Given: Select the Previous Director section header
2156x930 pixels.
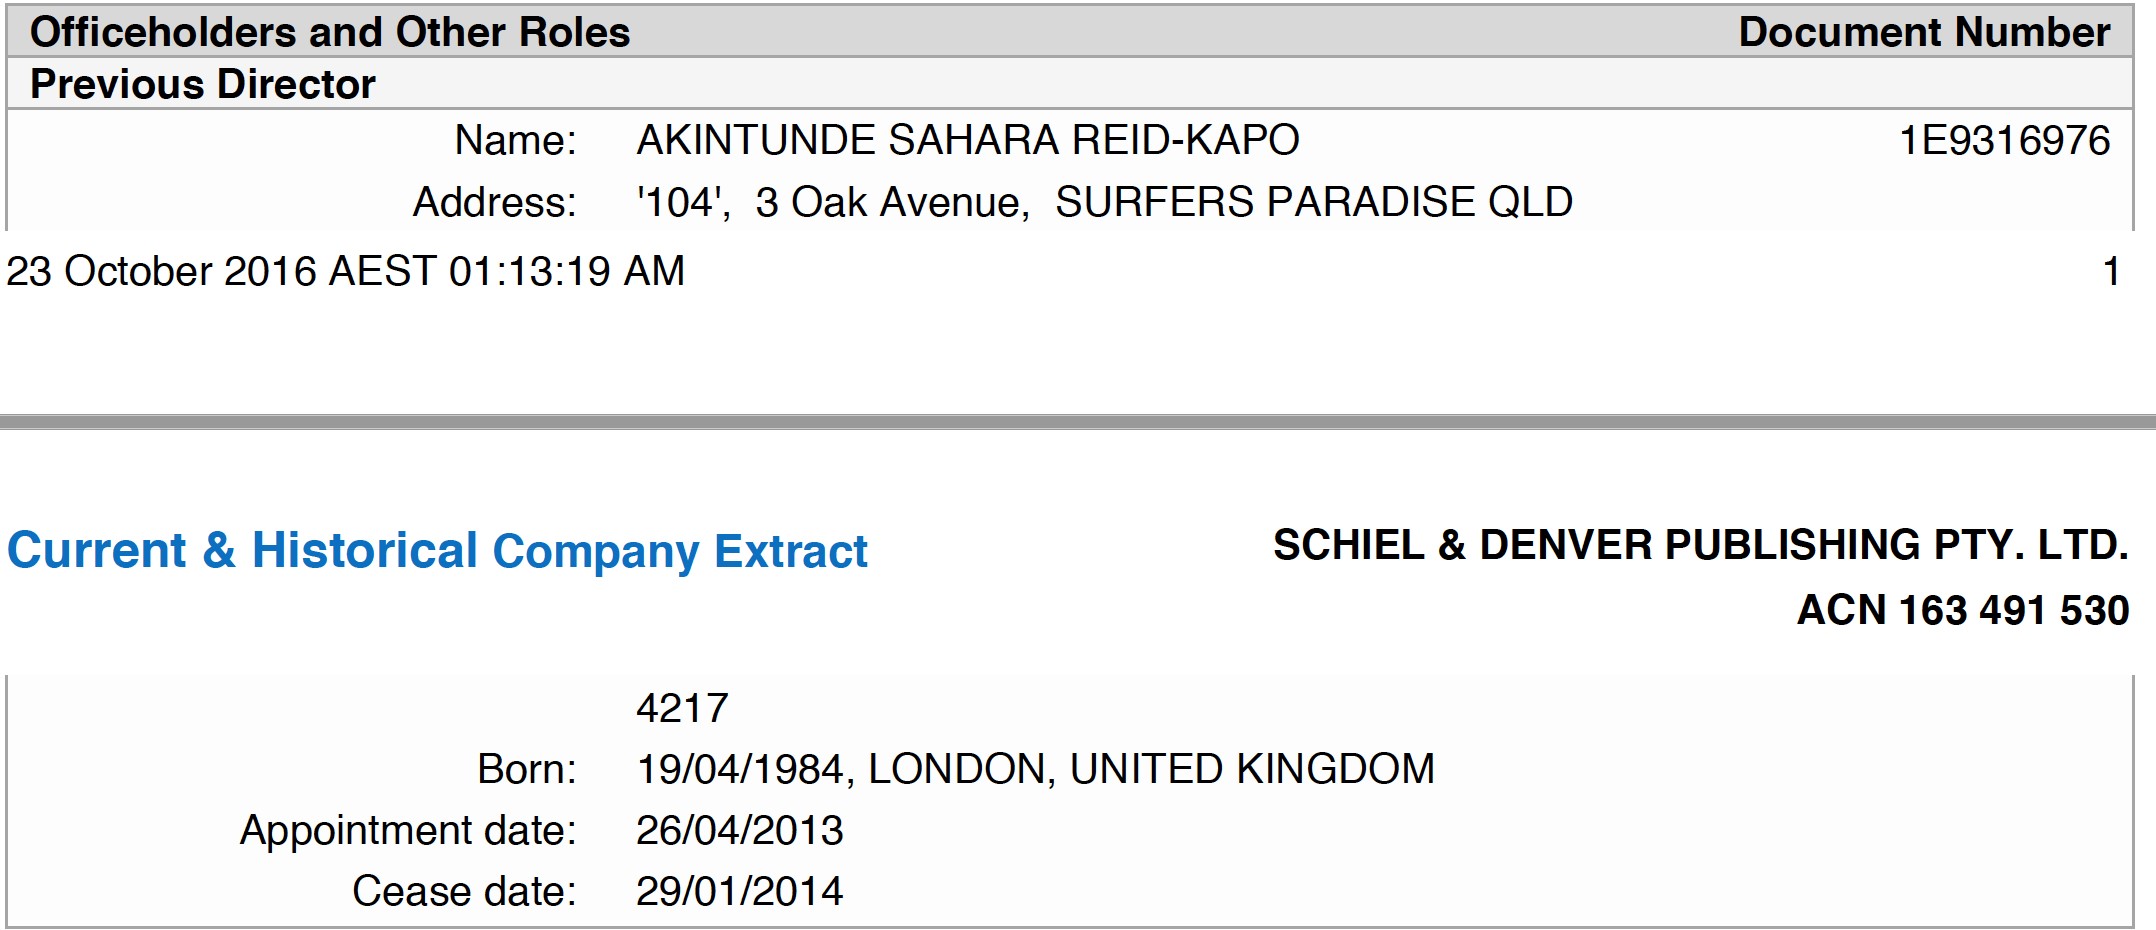Looking at the screenshot, I should coord(203,84).
